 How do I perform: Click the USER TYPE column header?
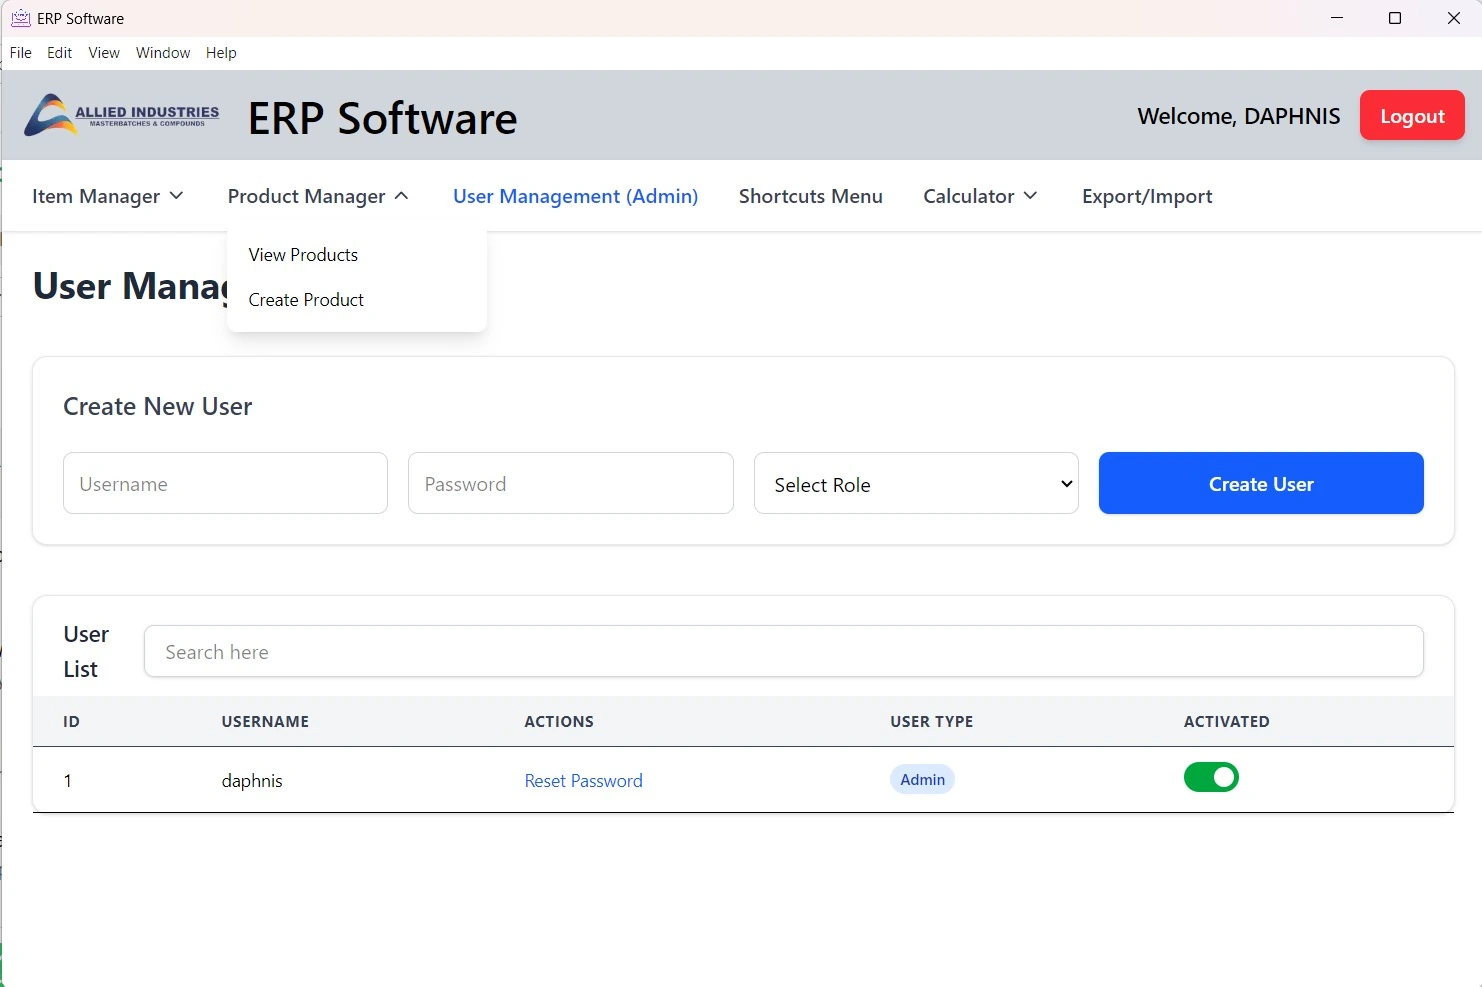[932, 722]
